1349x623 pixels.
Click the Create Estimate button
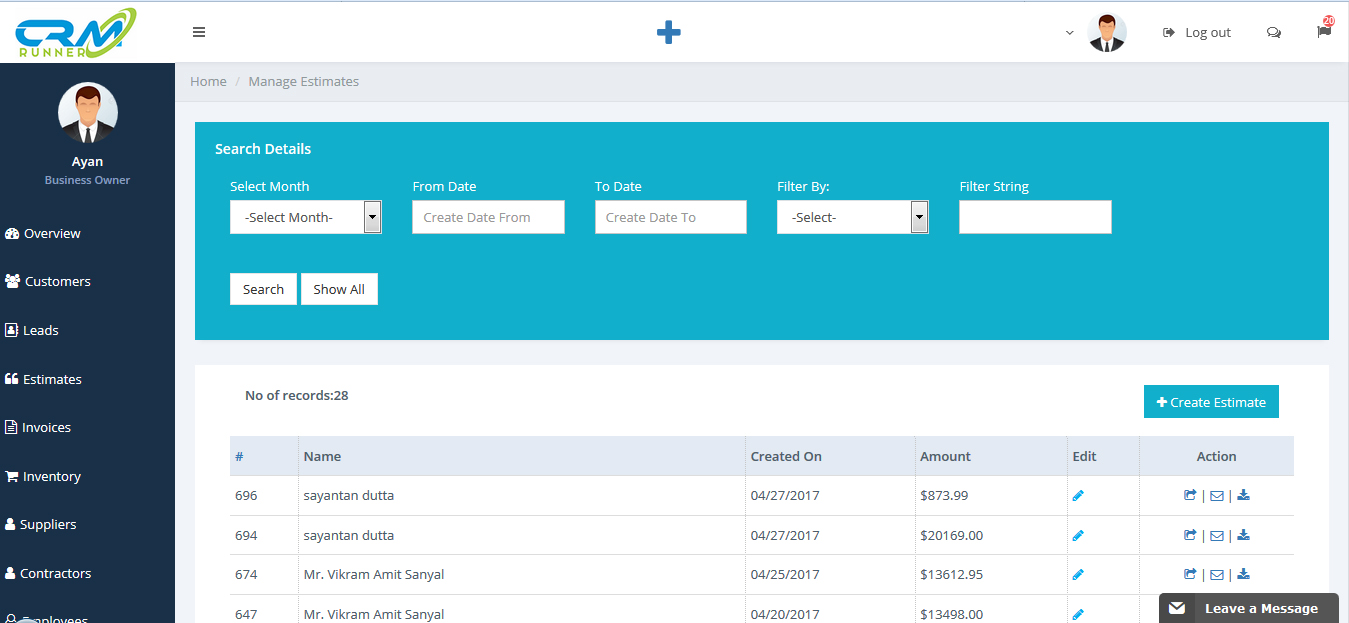(1210, 401)
